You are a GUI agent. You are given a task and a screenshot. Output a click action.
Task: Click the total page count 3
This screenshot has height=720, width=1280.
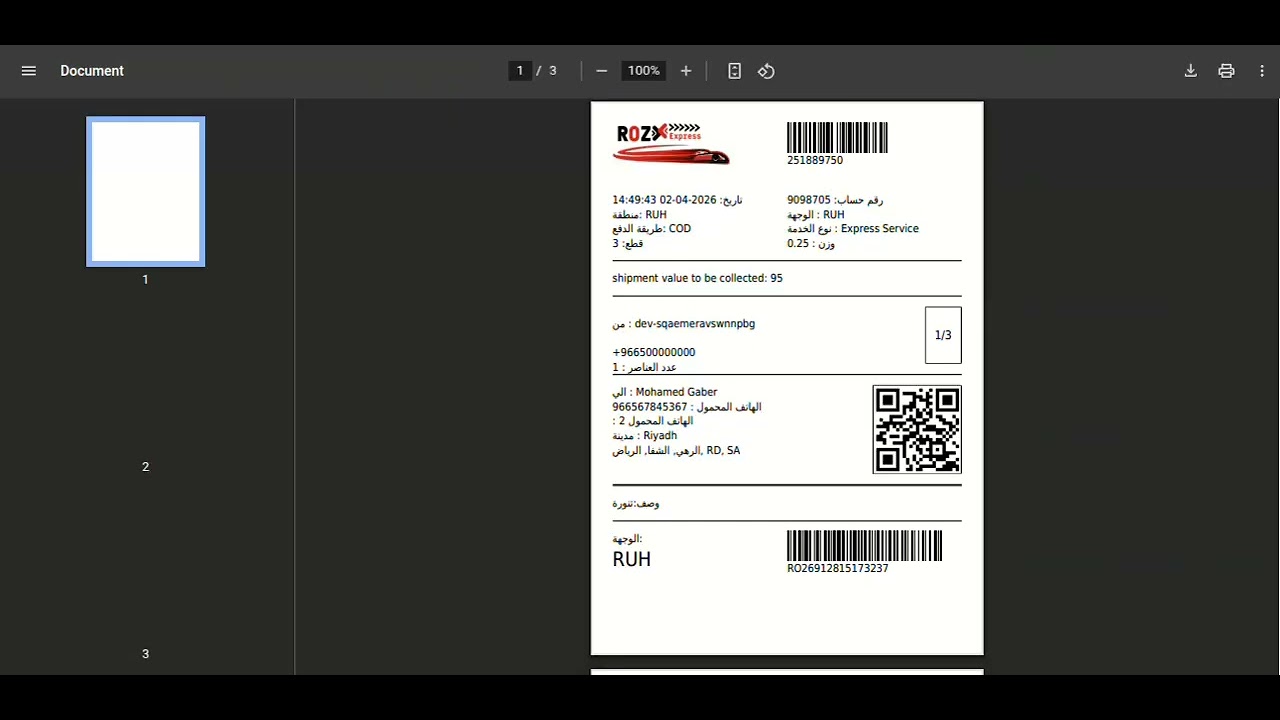click(553, 71)
